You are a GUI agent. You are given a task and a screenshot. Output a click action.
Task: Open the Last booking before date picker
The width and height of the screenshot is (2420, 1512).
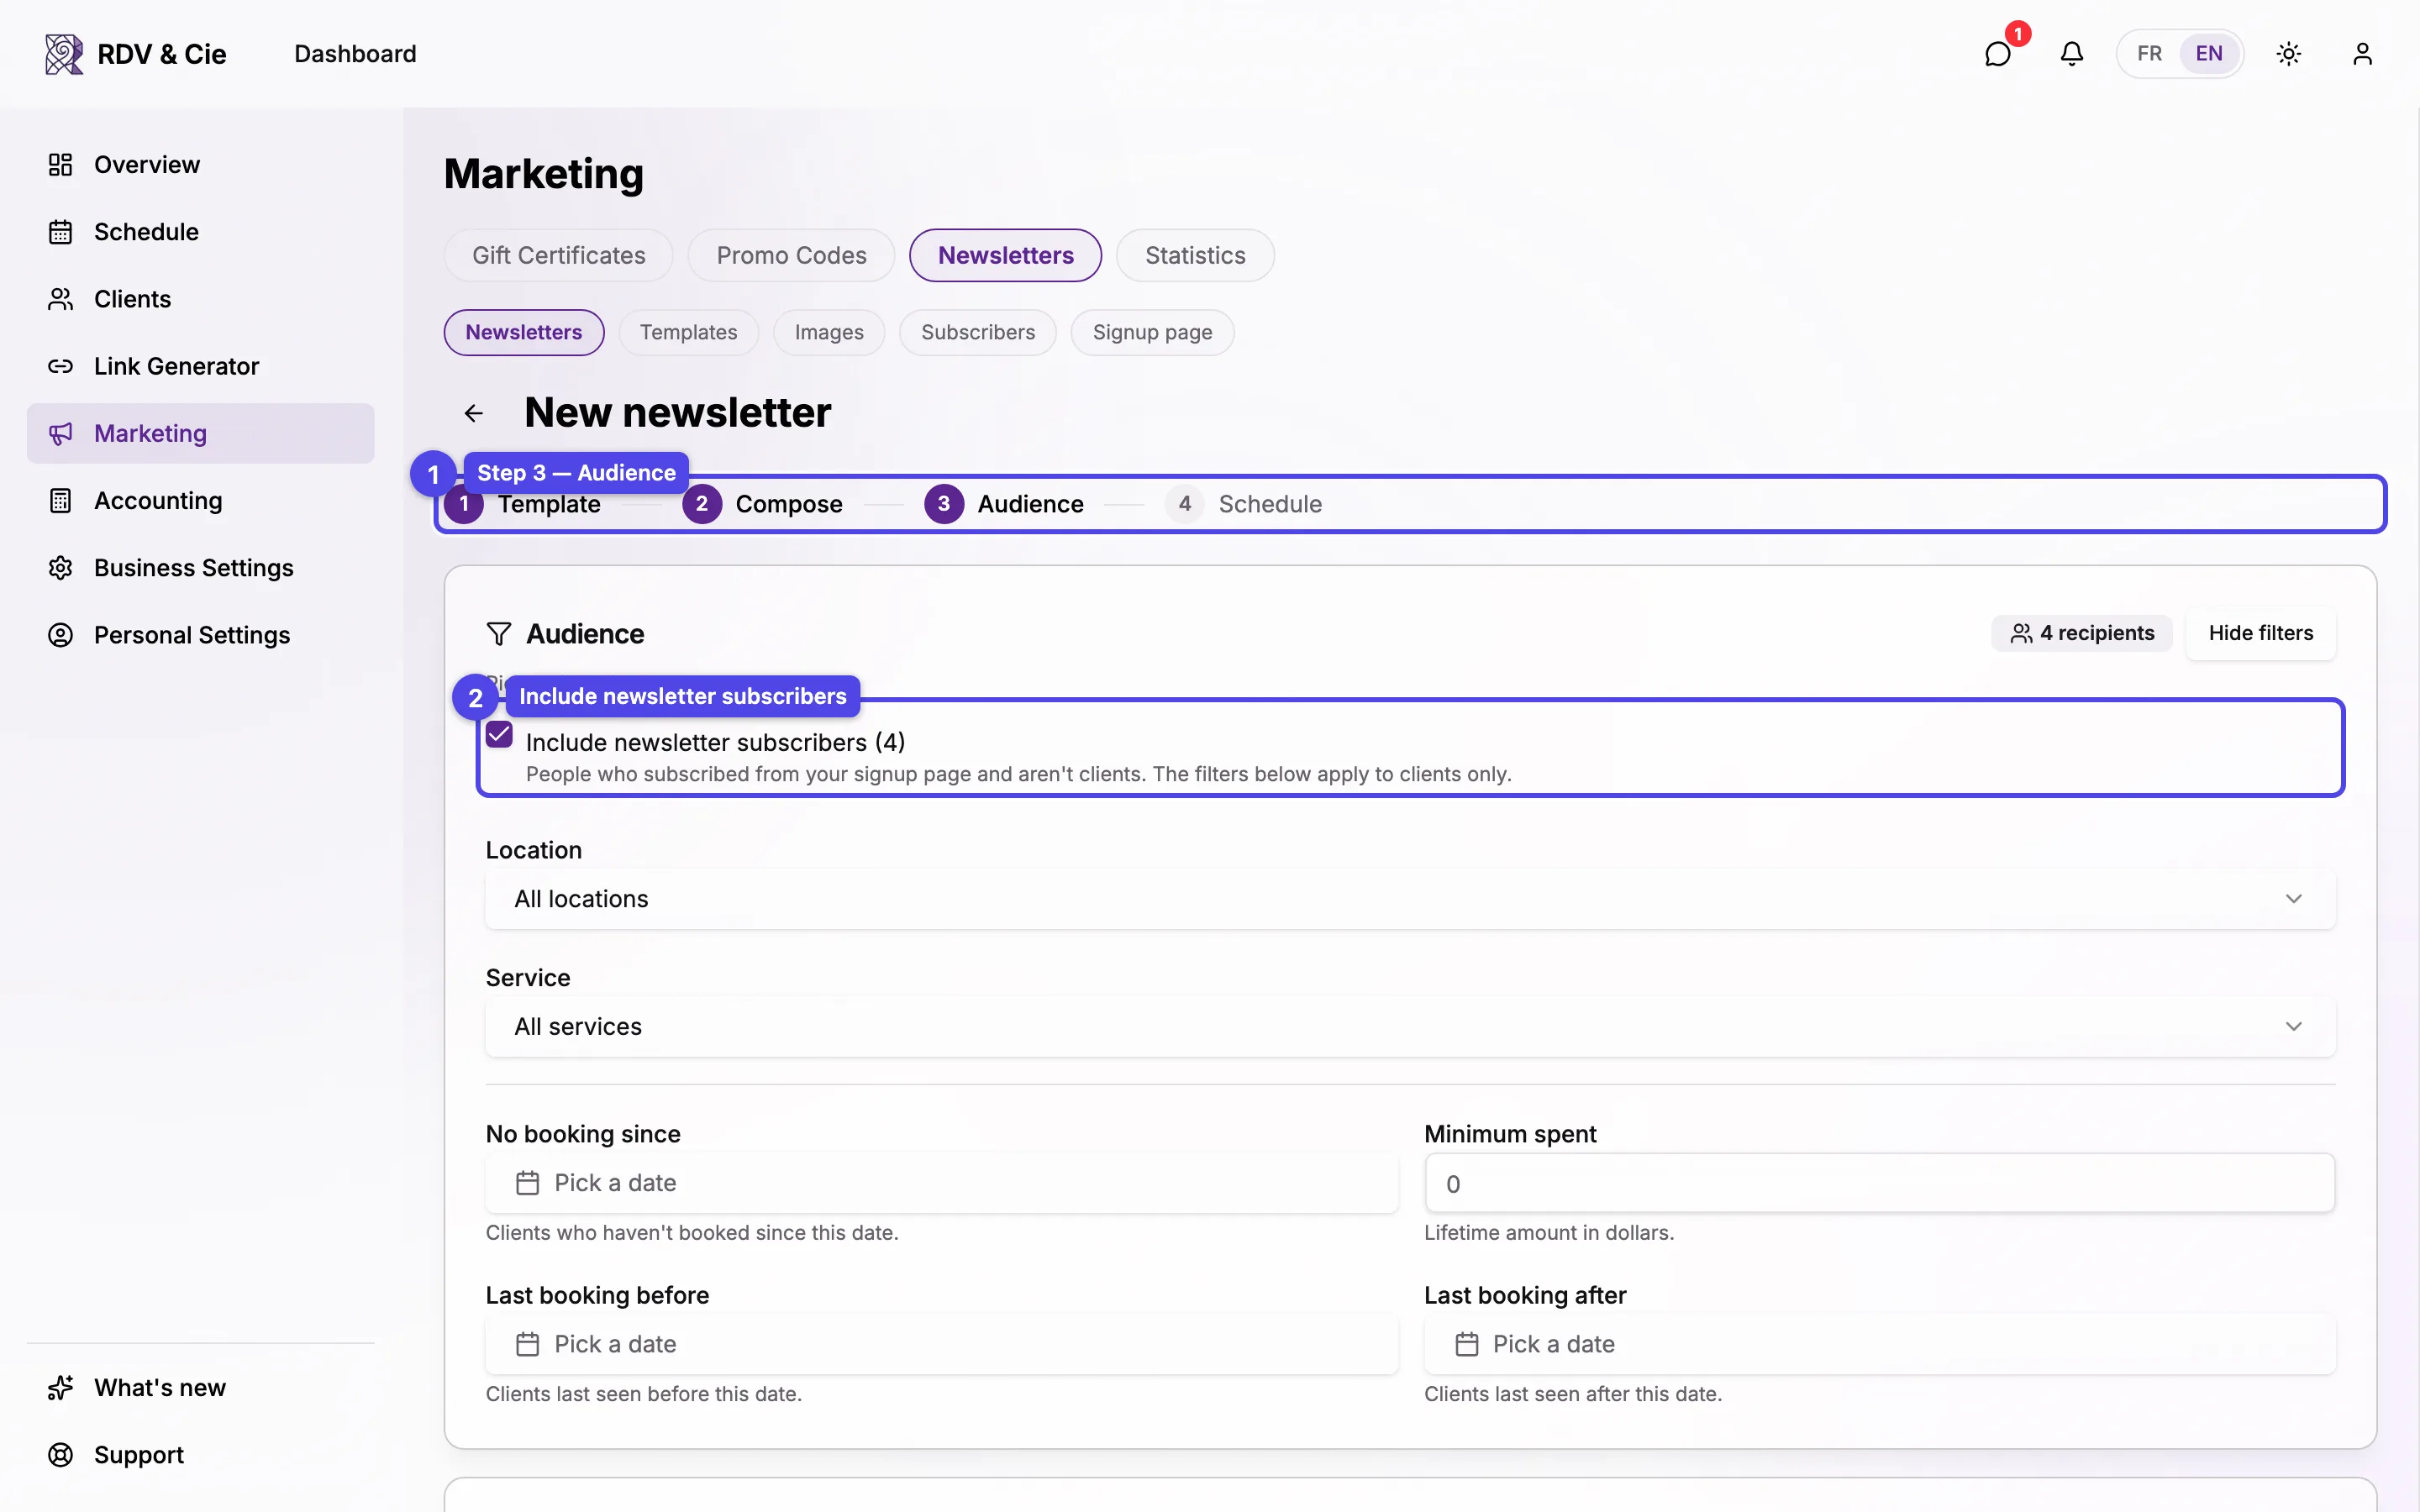941,1344
